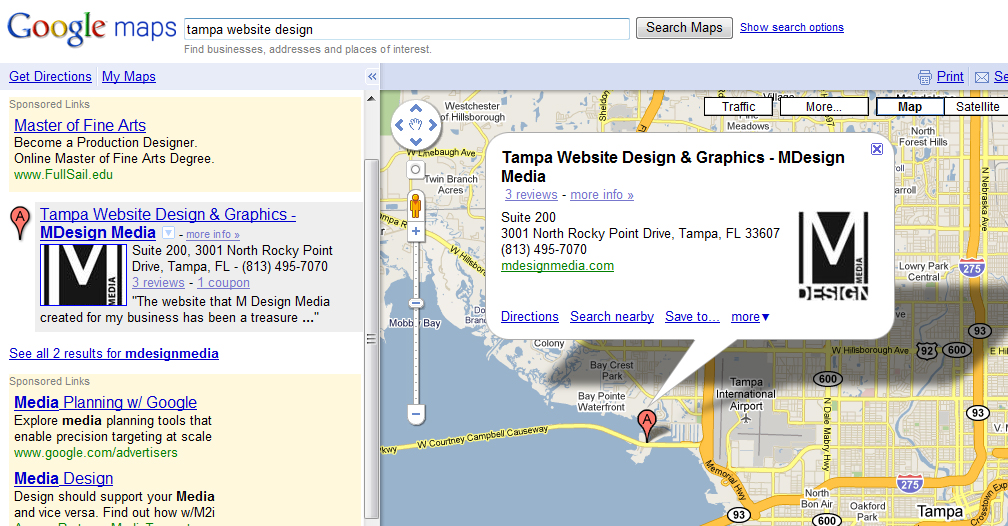Click the 'Tampa' city label on map
Screen dimensions: 1008x526
tap(940, 512)
